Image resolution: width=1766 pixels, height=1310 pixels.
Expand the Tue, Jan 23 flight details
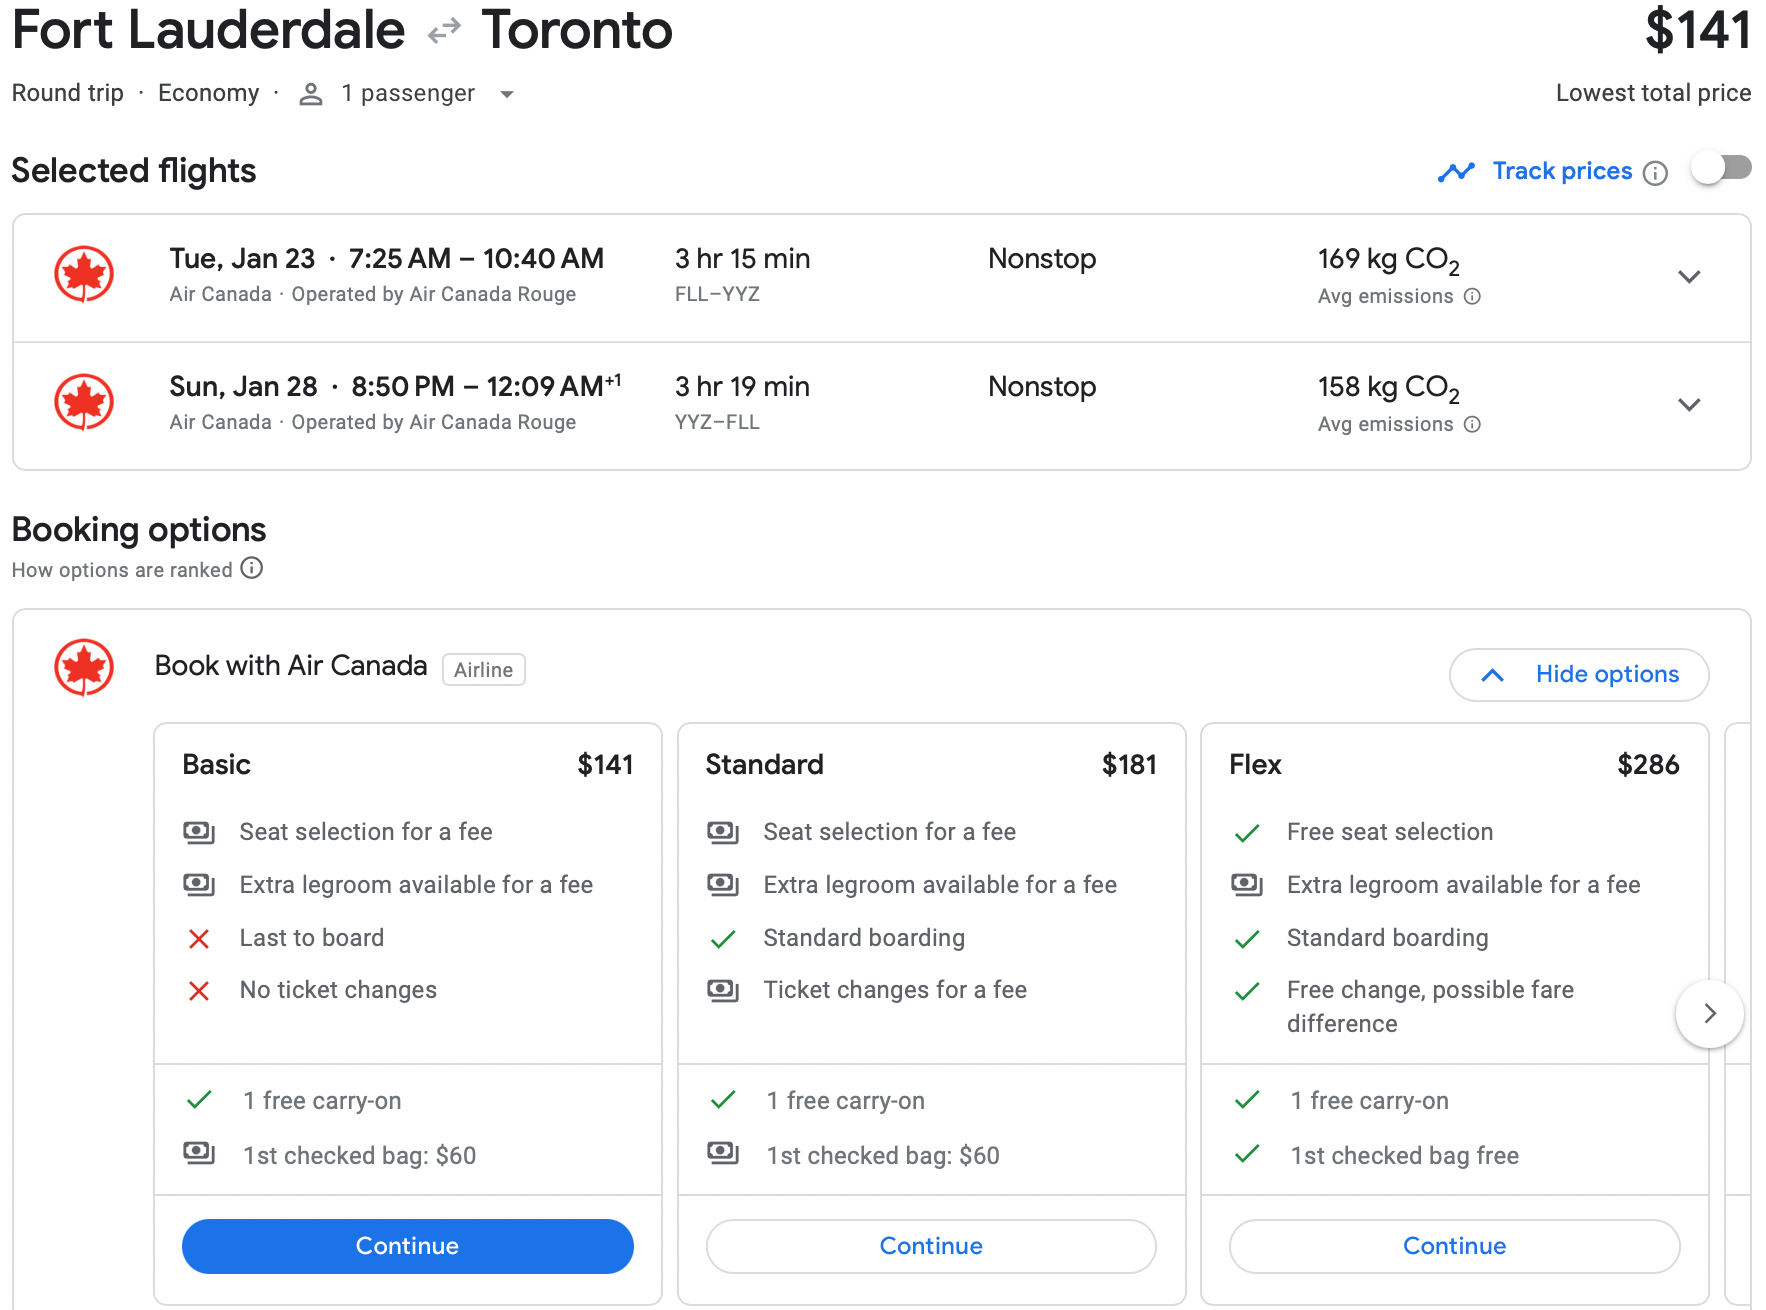click(1689, 277)
